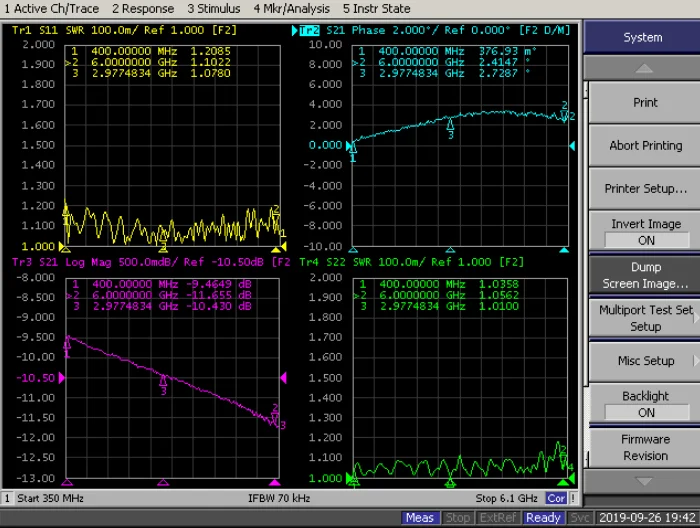
Task: Click channel 1 number in status bar
Action: coord(7,498)
